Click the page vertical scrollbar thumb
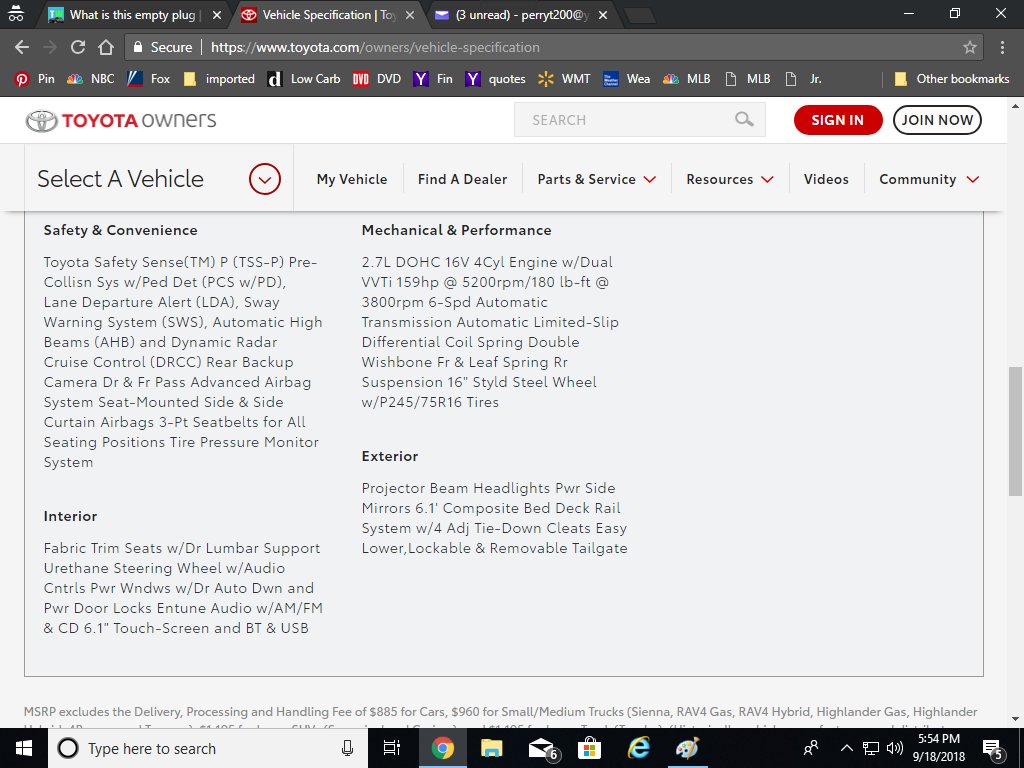Image resolution: width=1024 pixels, height=768 pixels. tap(1015, 431)
